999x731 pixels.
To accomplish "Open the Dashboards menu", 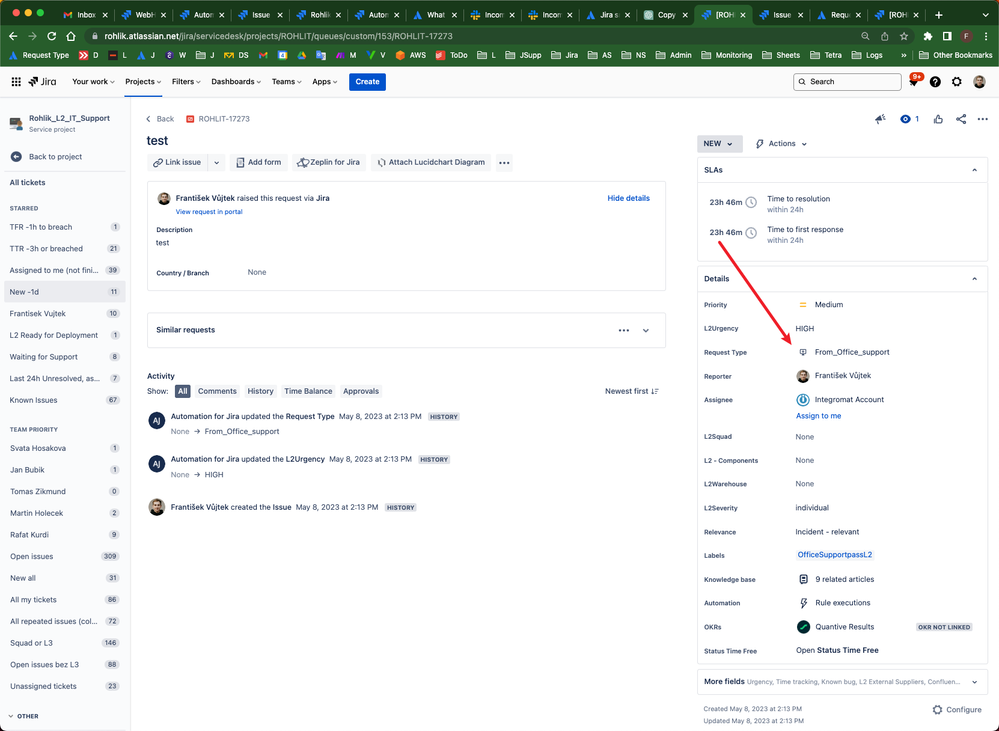I will click(236, 82).
